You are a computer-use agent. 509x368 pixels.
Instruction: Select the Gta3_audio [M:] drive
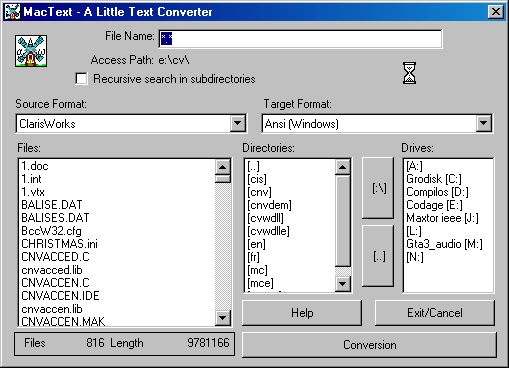pyautogui.click(x=444, y=244)
